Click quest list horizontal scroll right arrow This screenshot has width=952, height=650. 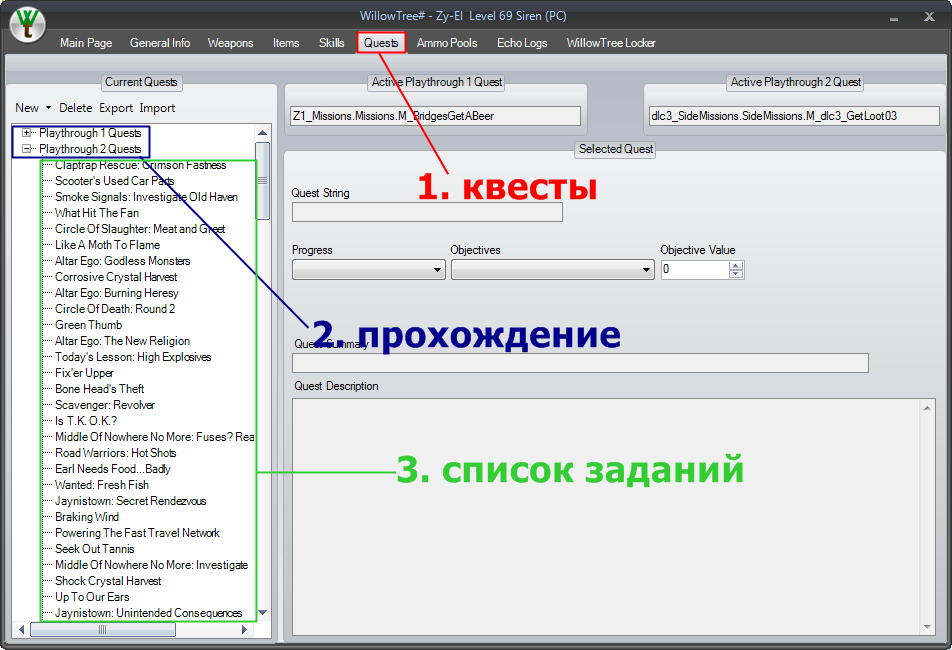(x=245, y=630)
